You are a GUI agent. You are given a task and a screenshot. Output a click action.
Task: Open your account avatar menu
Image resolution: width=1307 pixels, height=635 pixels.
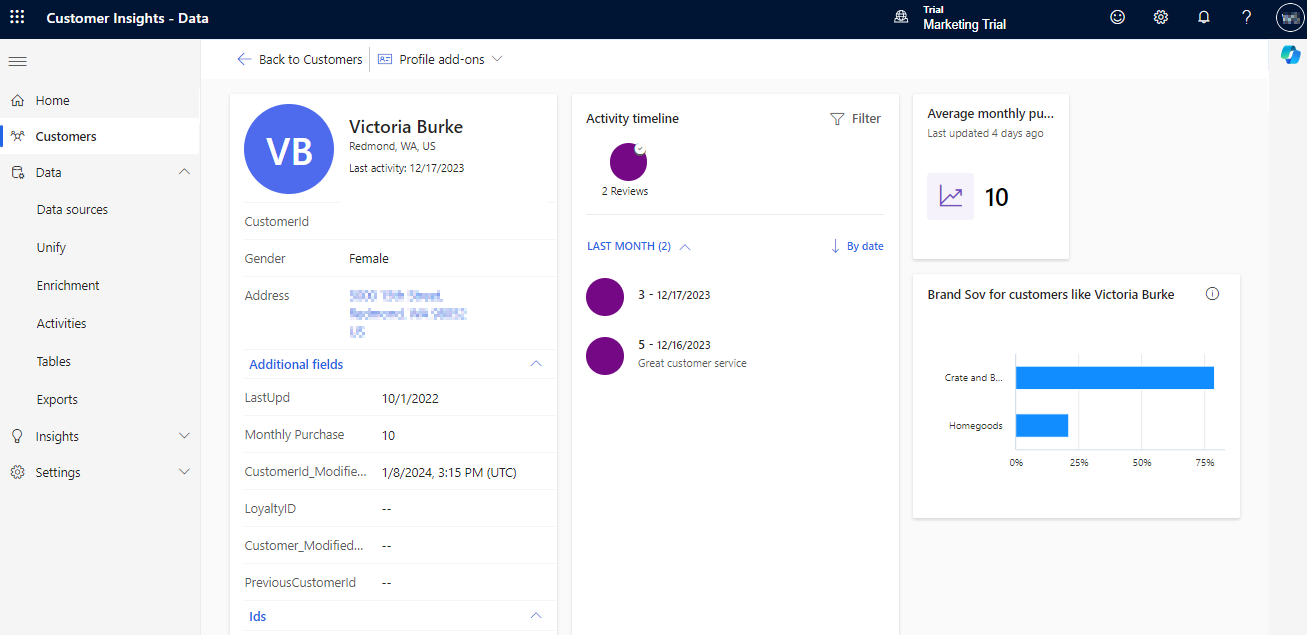1289,17
